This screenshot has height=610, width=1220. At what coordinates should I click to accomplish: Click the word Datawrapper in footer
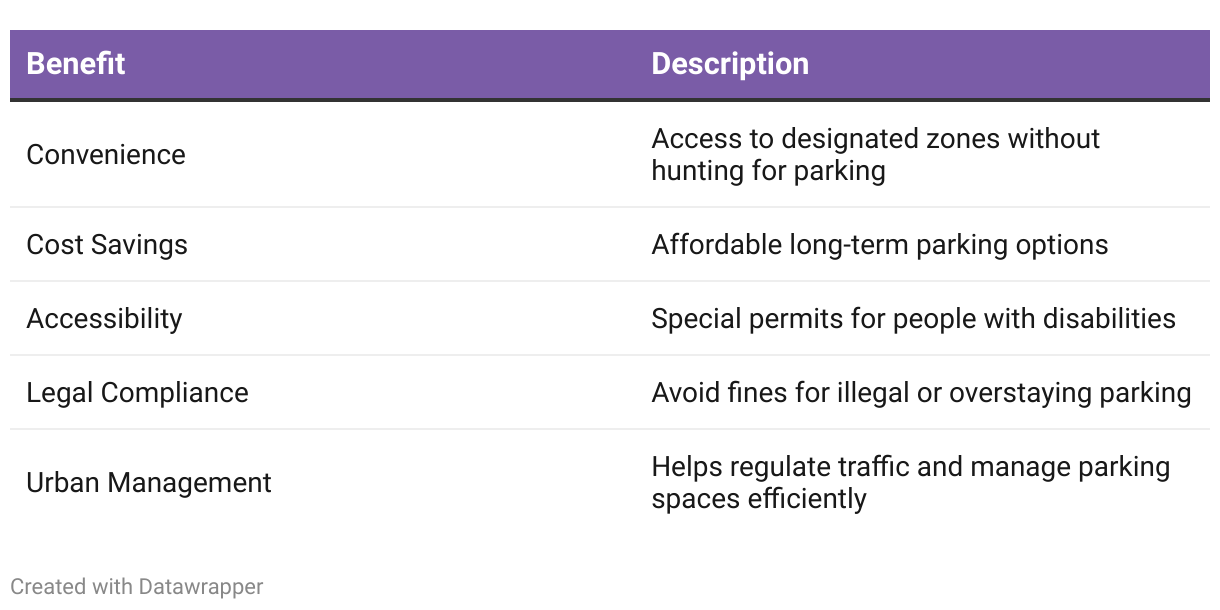pos(201,587)
